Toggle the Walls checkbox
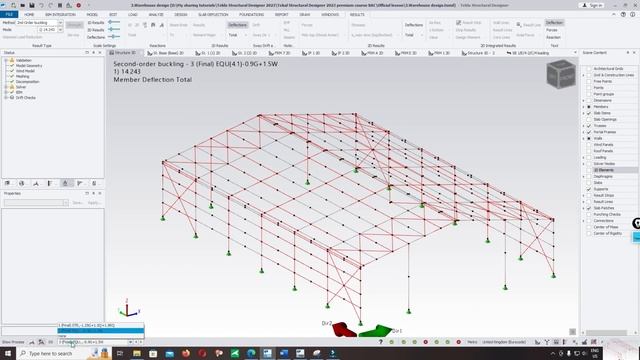The image size is (640, 360). [589, 138]
